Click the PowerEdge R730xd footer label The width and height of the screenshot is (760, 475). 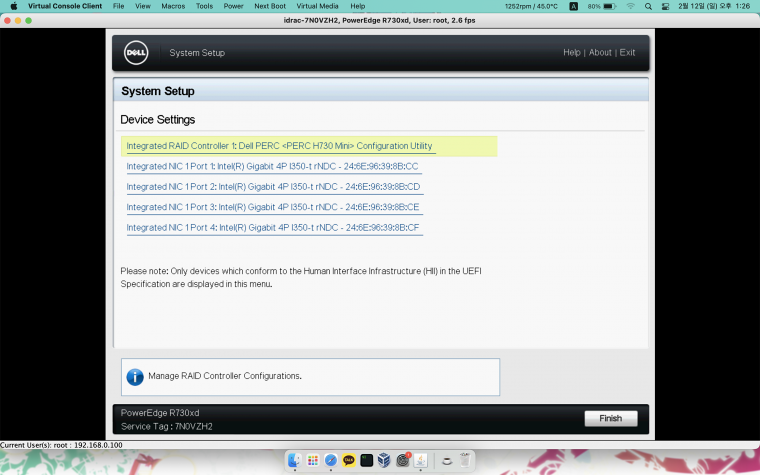pos(160,413)
